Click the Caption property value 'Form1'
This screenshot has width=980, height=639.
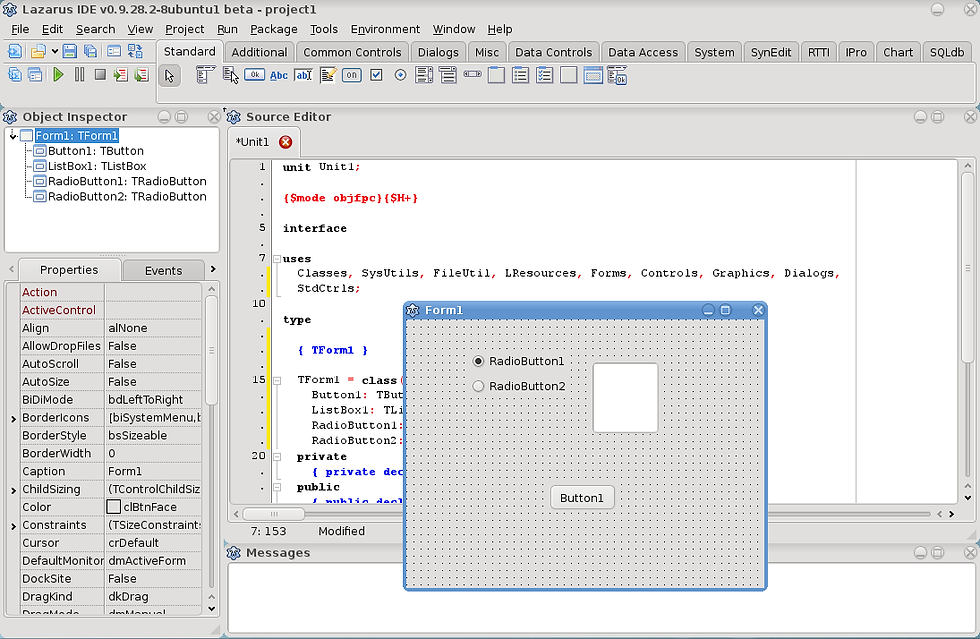coord(154,471)
